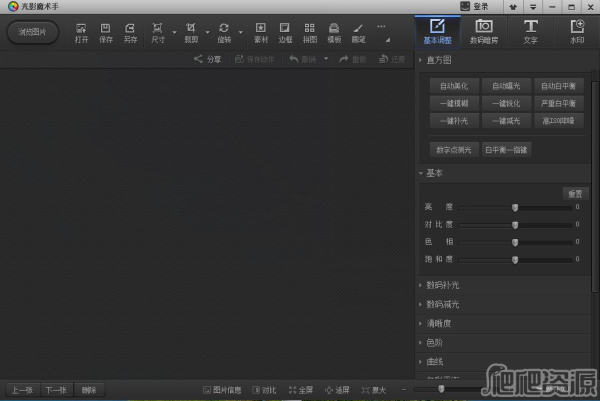The width and height of the screenshot is (600, 401).
Task: Toggle 对比 (Compare) view in bottom bar
Action: pyautogui.click(x=265, y=389)
